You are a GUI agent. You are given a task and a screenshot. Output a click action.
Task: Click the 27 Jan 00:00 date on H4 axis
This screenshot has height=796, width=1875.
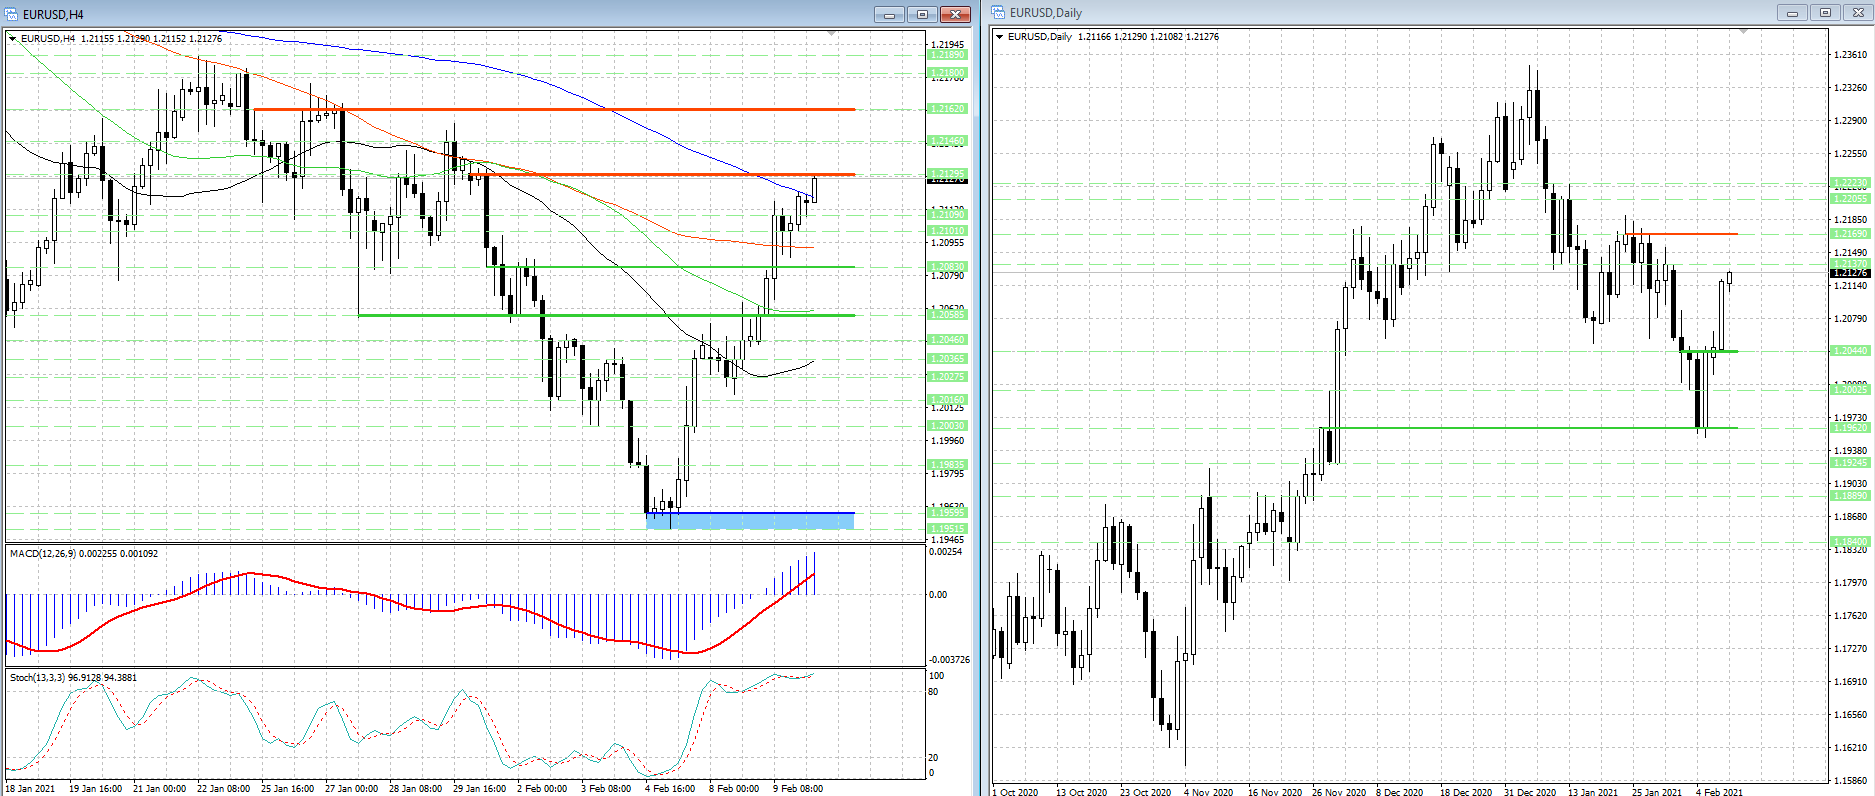351,789
